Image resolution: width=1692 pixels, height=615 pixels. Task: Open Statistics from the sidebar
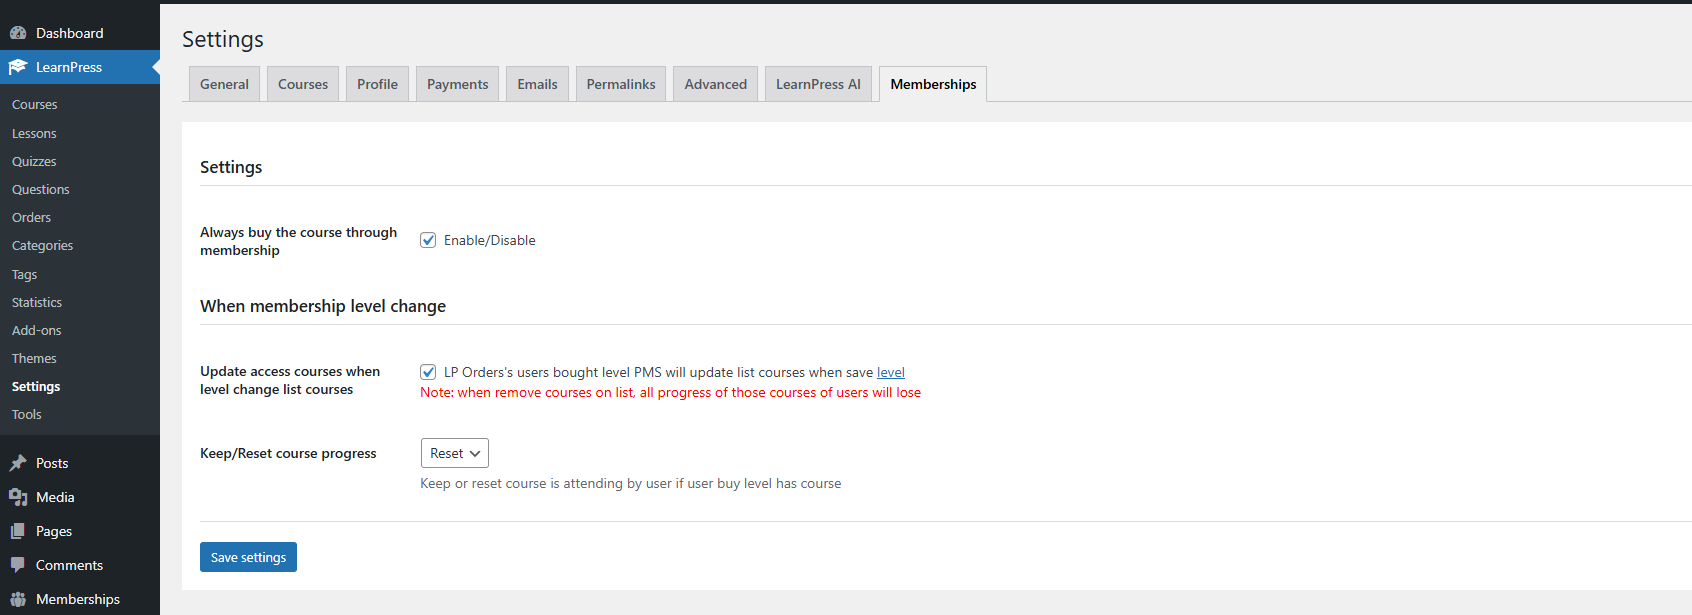[37, 302]
